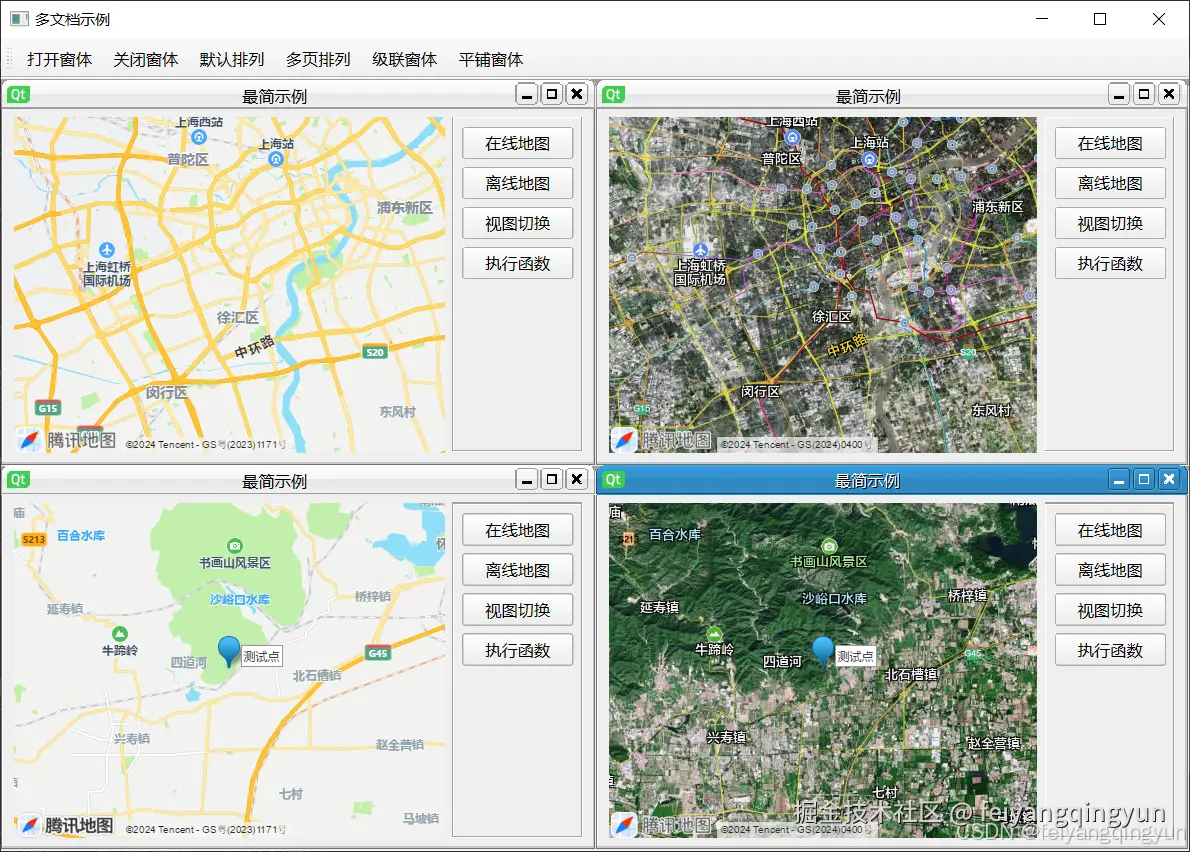The height and width of the screenshot is (852, 1190).
Task: Click 书画山风景区 scenic icon on bottom-left map
Action: click(235, 545)
